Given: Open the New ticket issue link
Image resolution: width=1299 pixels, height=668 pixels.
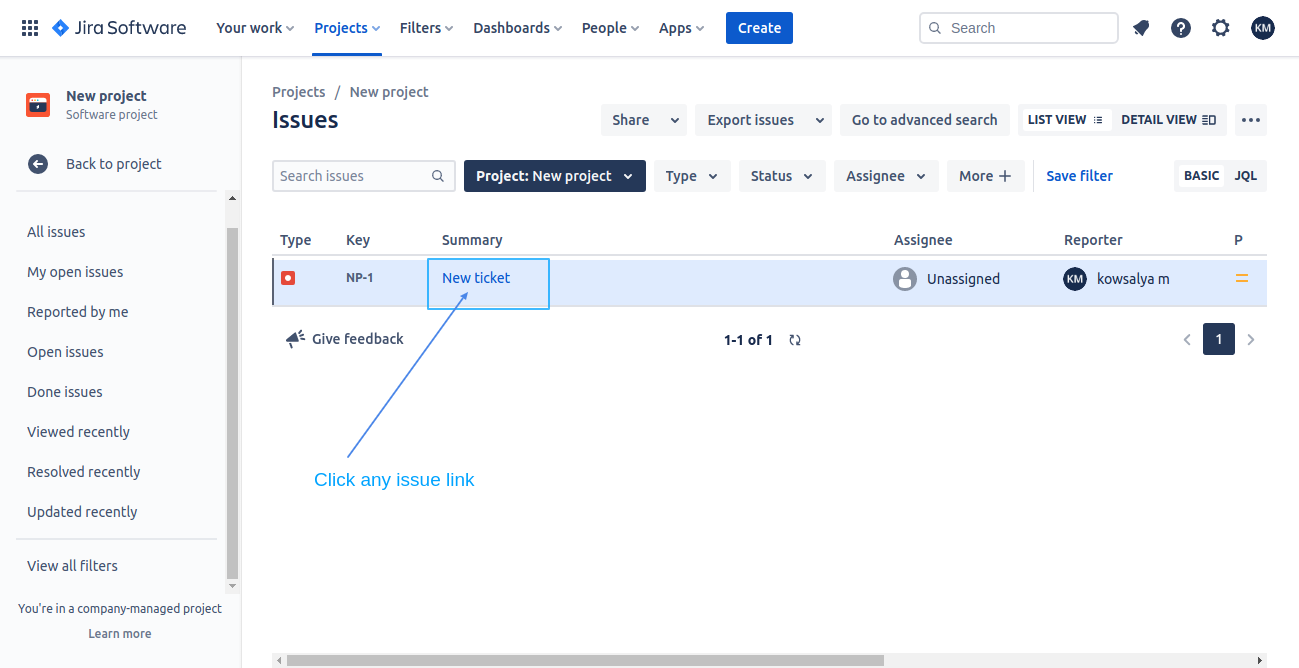Looking at the screenshot, I should coord(476,278).
